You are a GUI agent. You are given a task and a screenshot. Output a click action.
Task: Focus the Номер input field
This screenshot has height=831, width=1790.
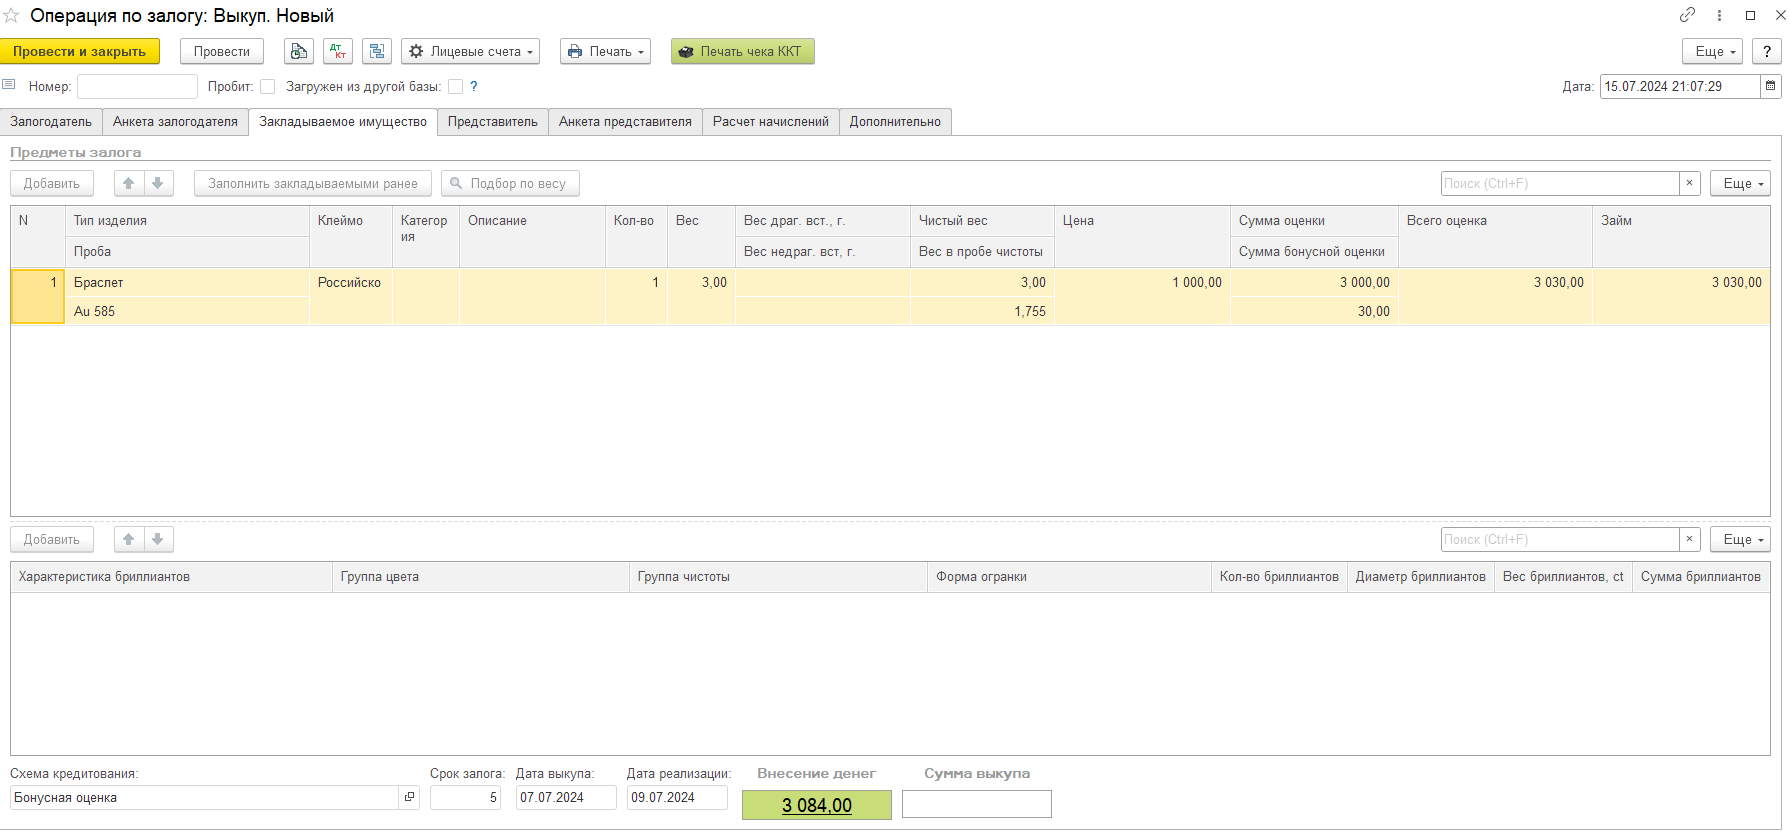pos(137,86)
